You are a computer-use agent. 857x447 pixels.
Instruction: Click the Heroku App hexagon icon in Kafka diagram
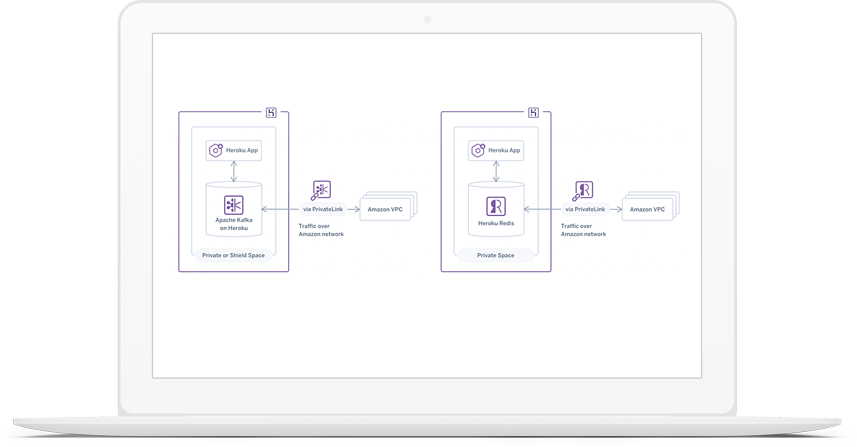[216, 150]
